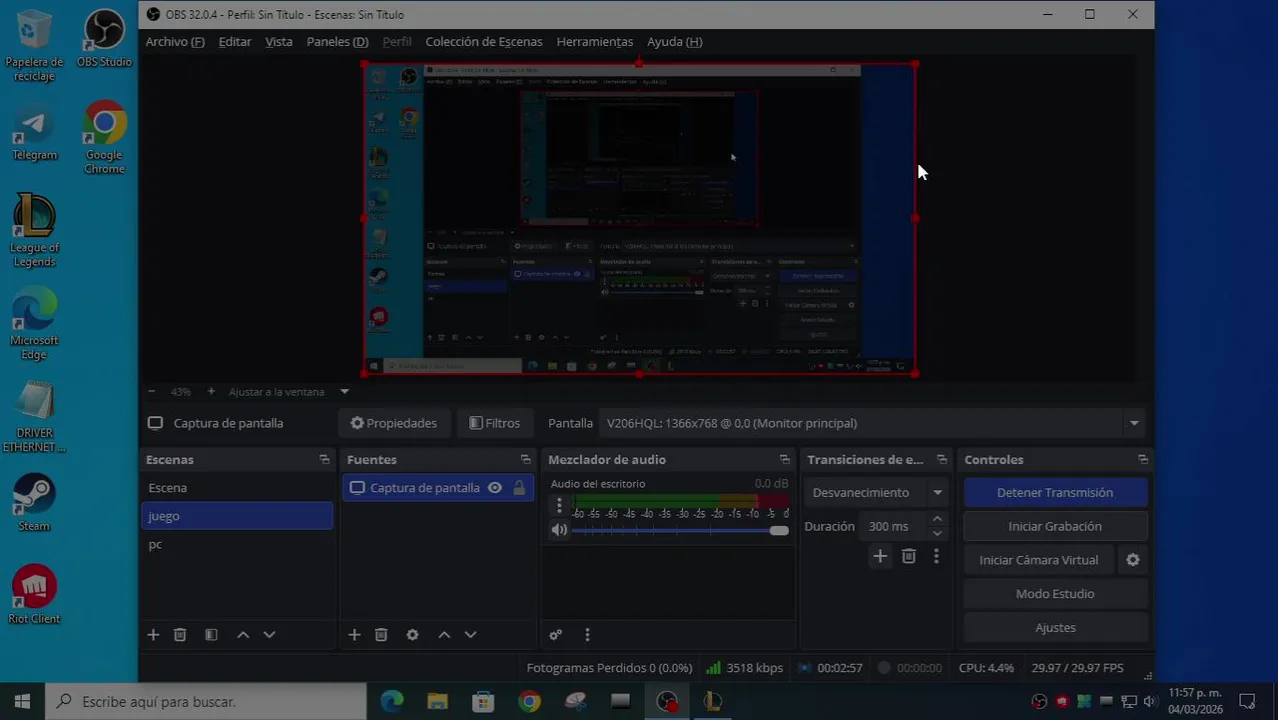The width and height of the screenshot is (1278, 720).
Task: Add a new source with plus icon
Action: tap(354, 635)
